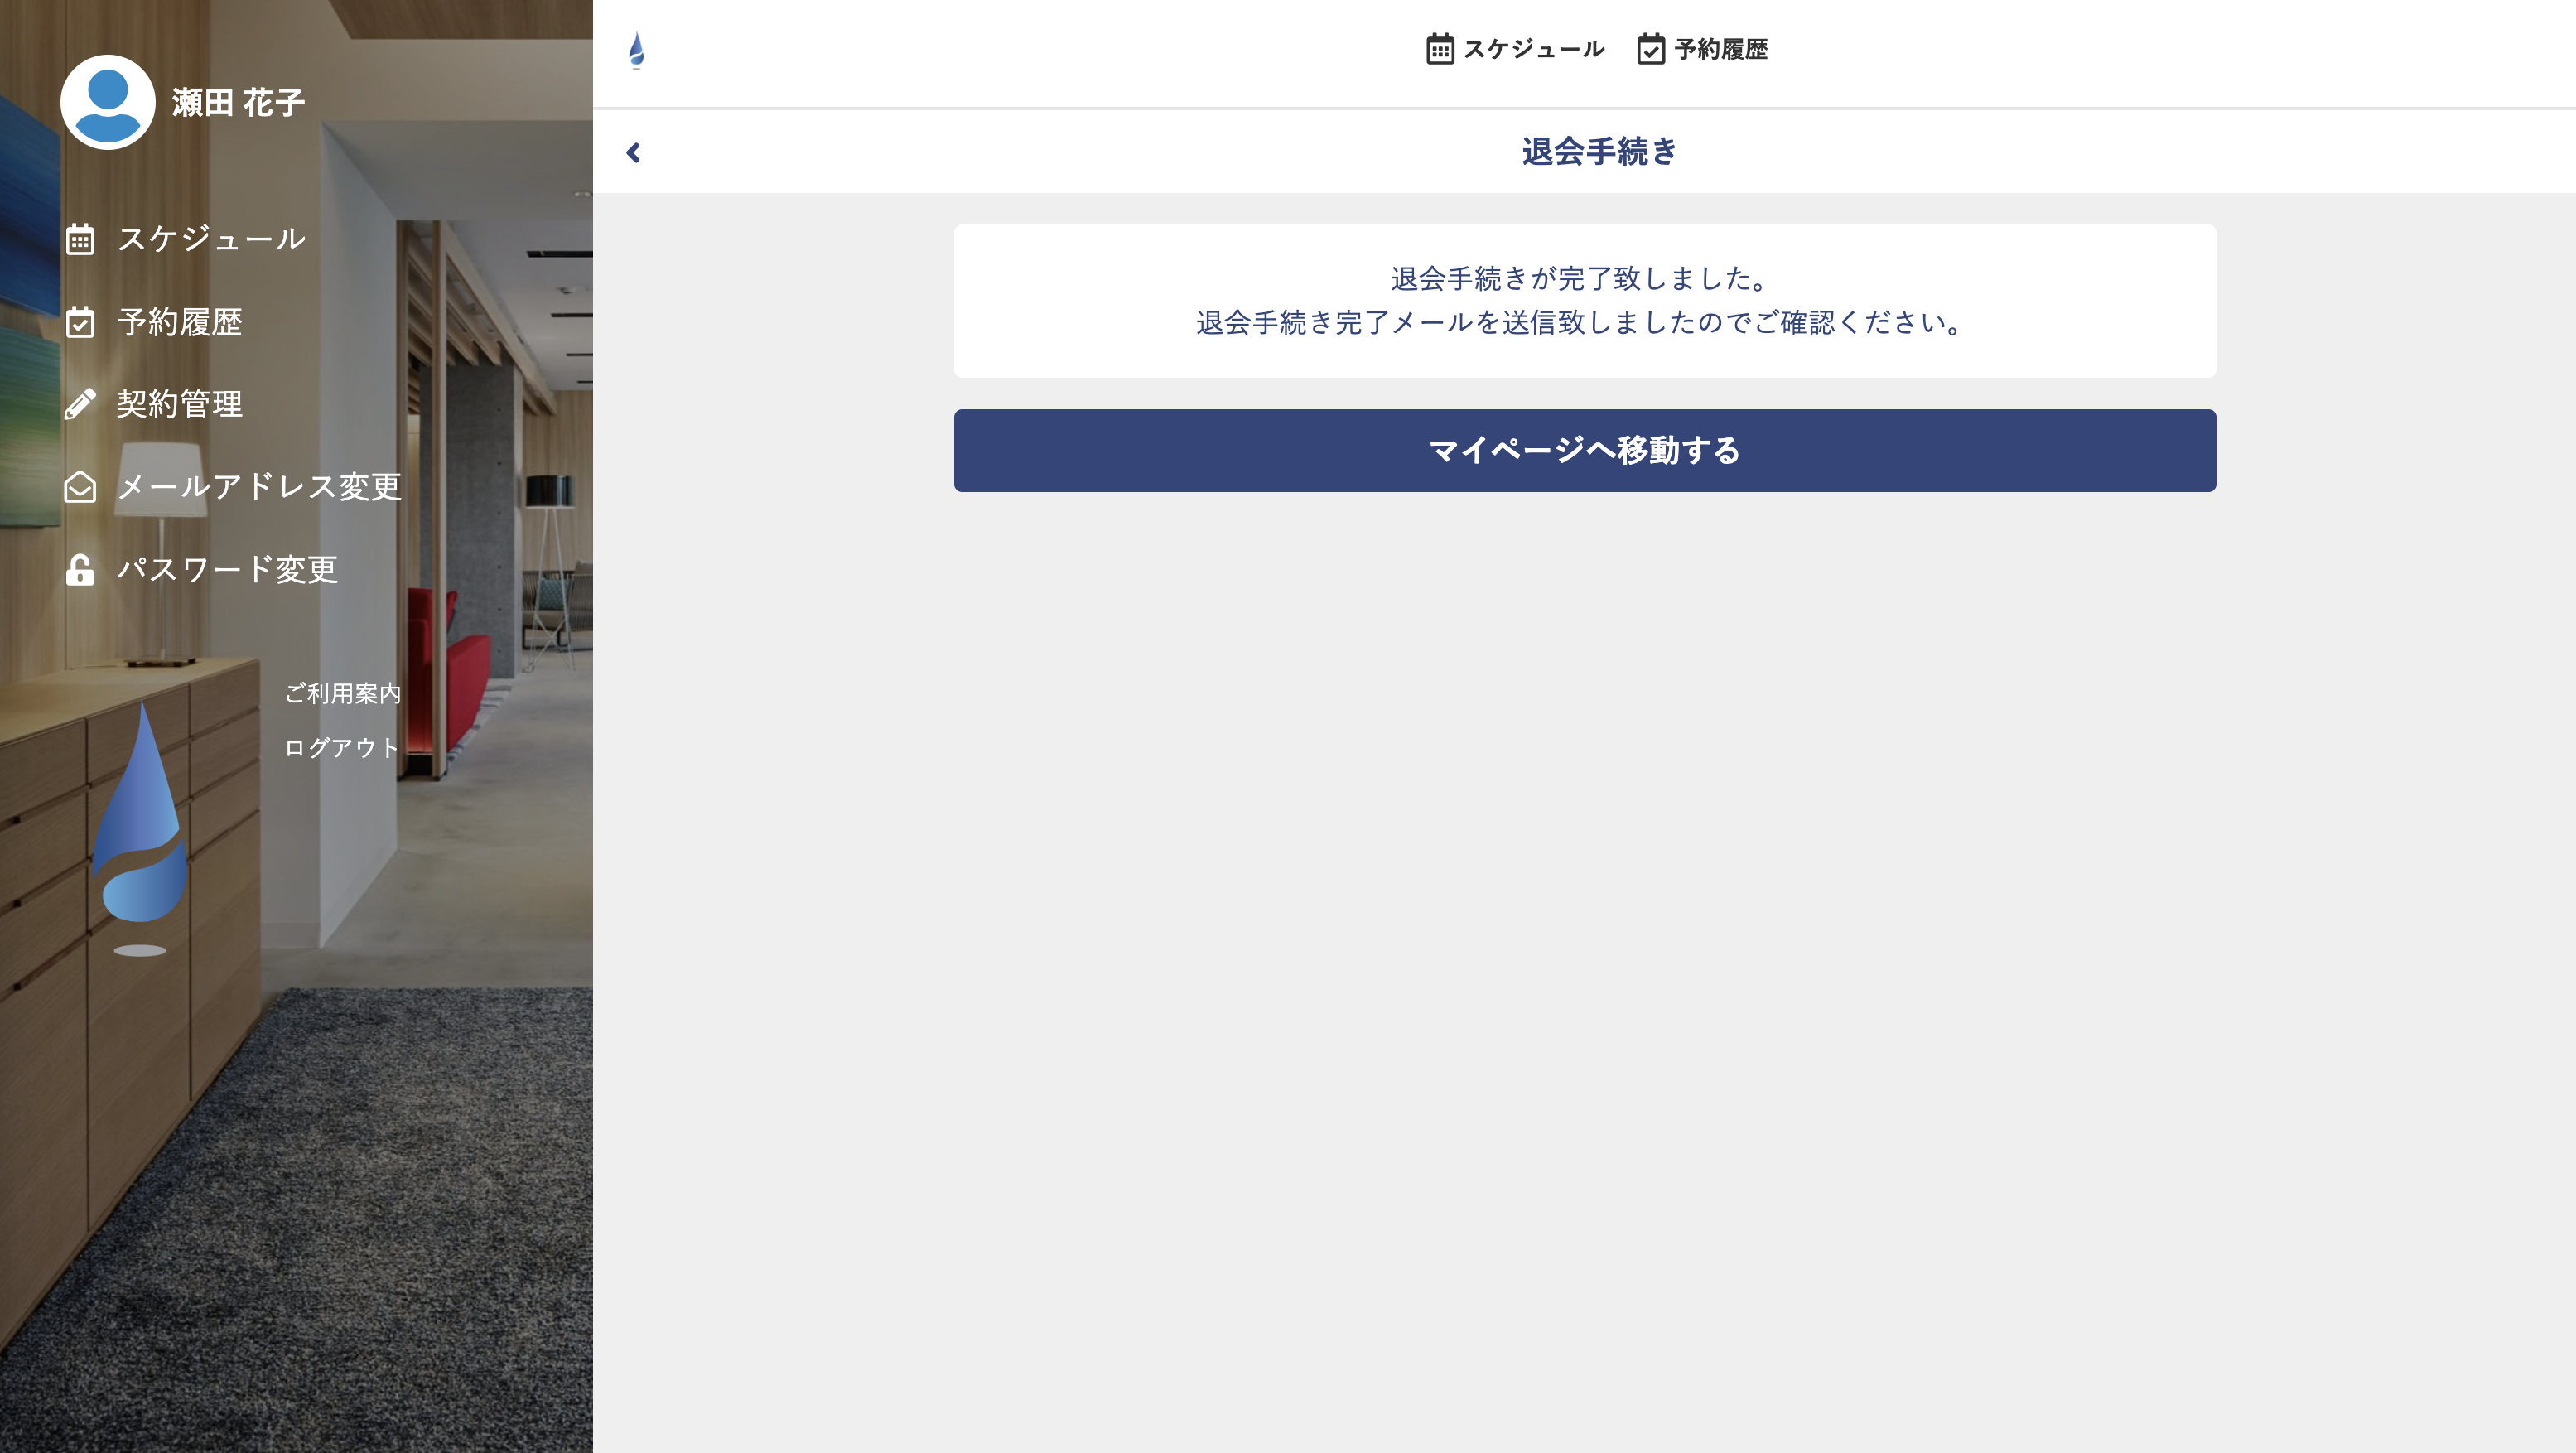
Task: Click the padlock icon beside パスワード変更
Action: 80,570
